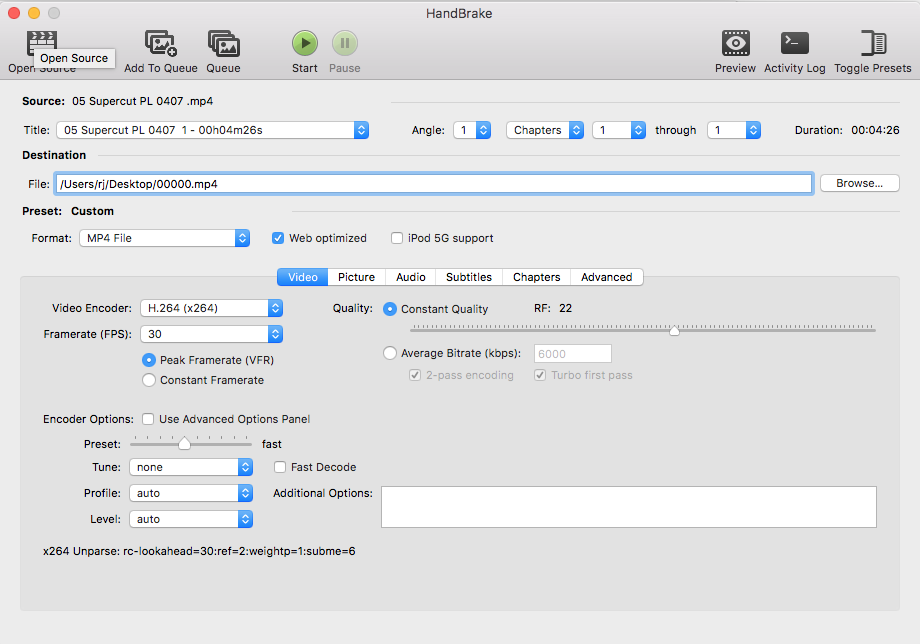920x644 pixels.
Task: Pause the current encode
Action: (x=344, y=44)
